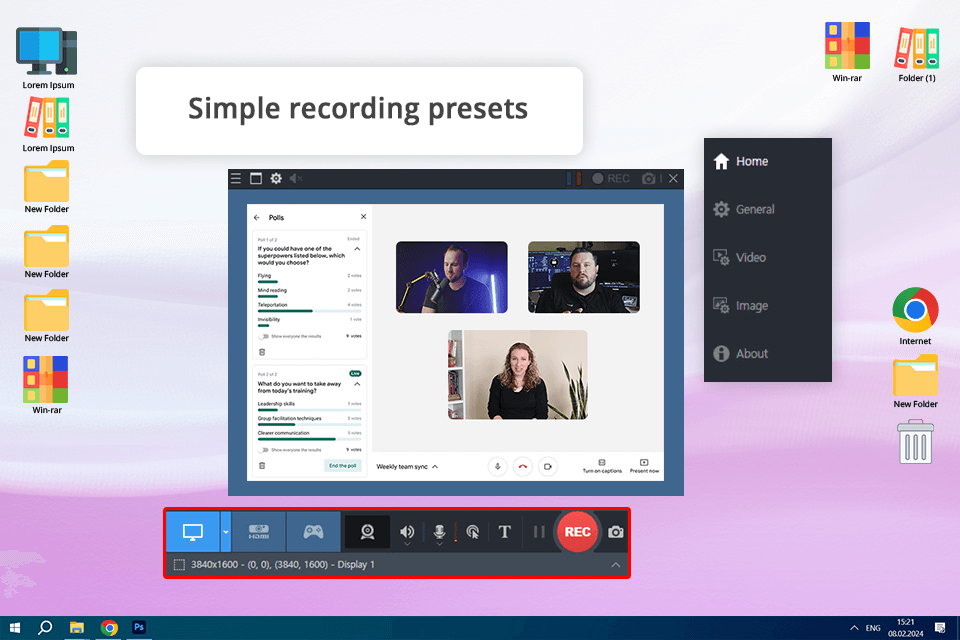
Task: Hang up with the red end call button
Action: pos(523,467)
